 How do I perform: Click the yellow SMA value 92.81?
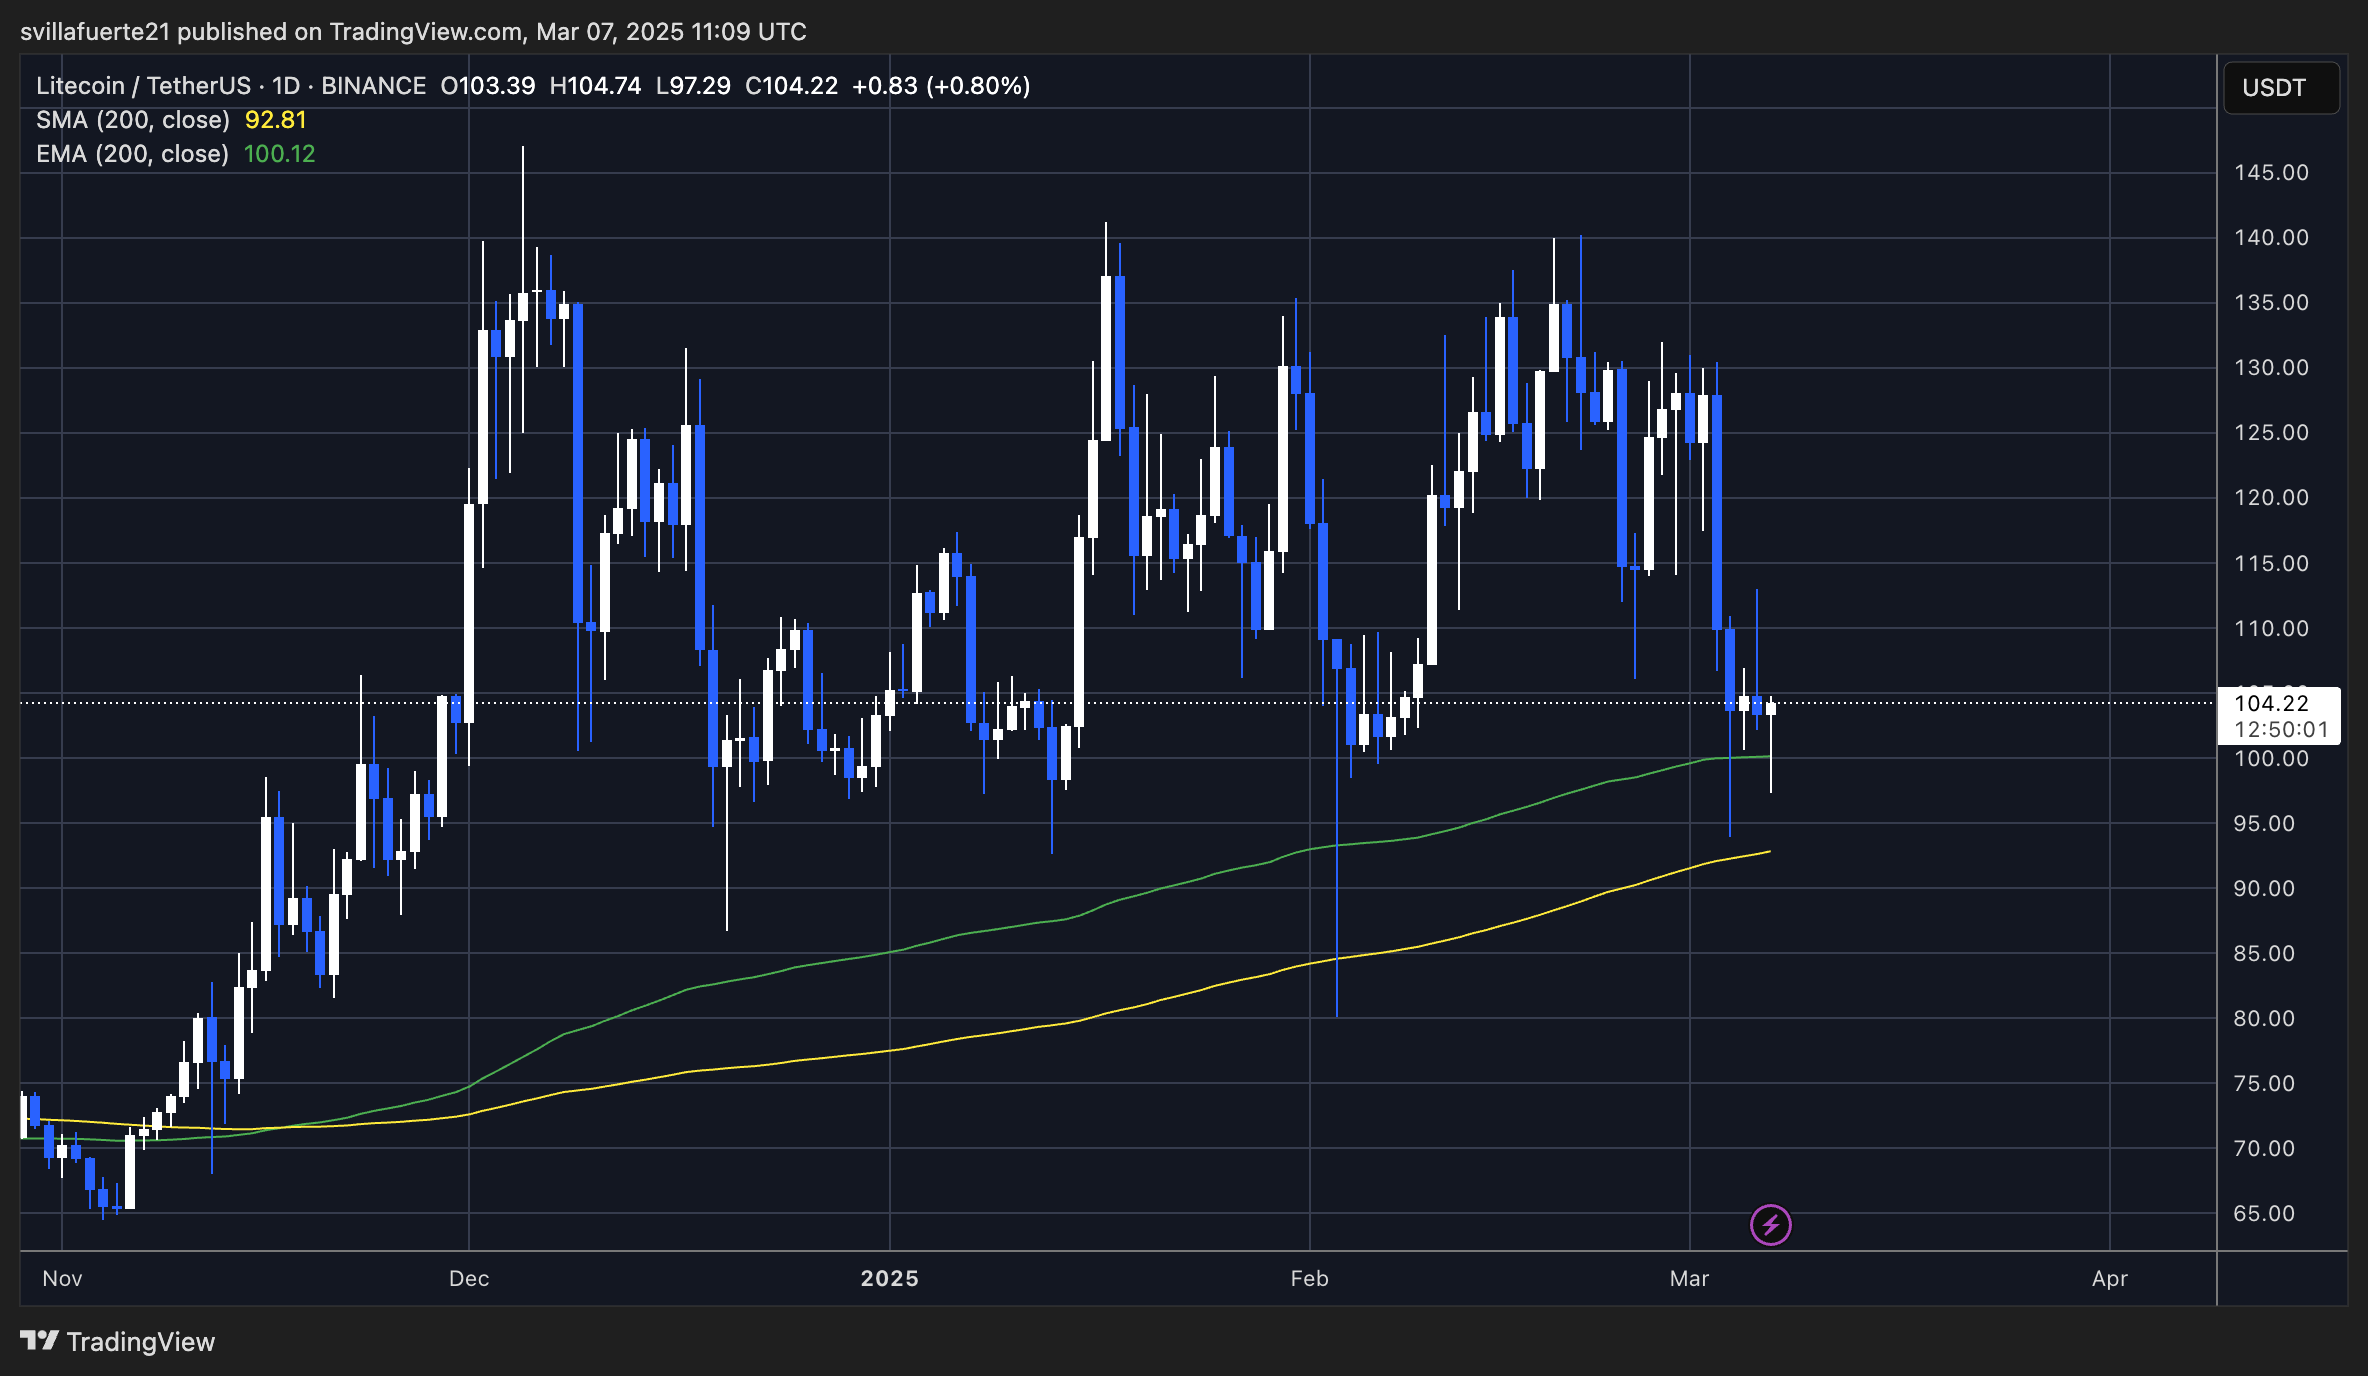click(x=275, y=119)
